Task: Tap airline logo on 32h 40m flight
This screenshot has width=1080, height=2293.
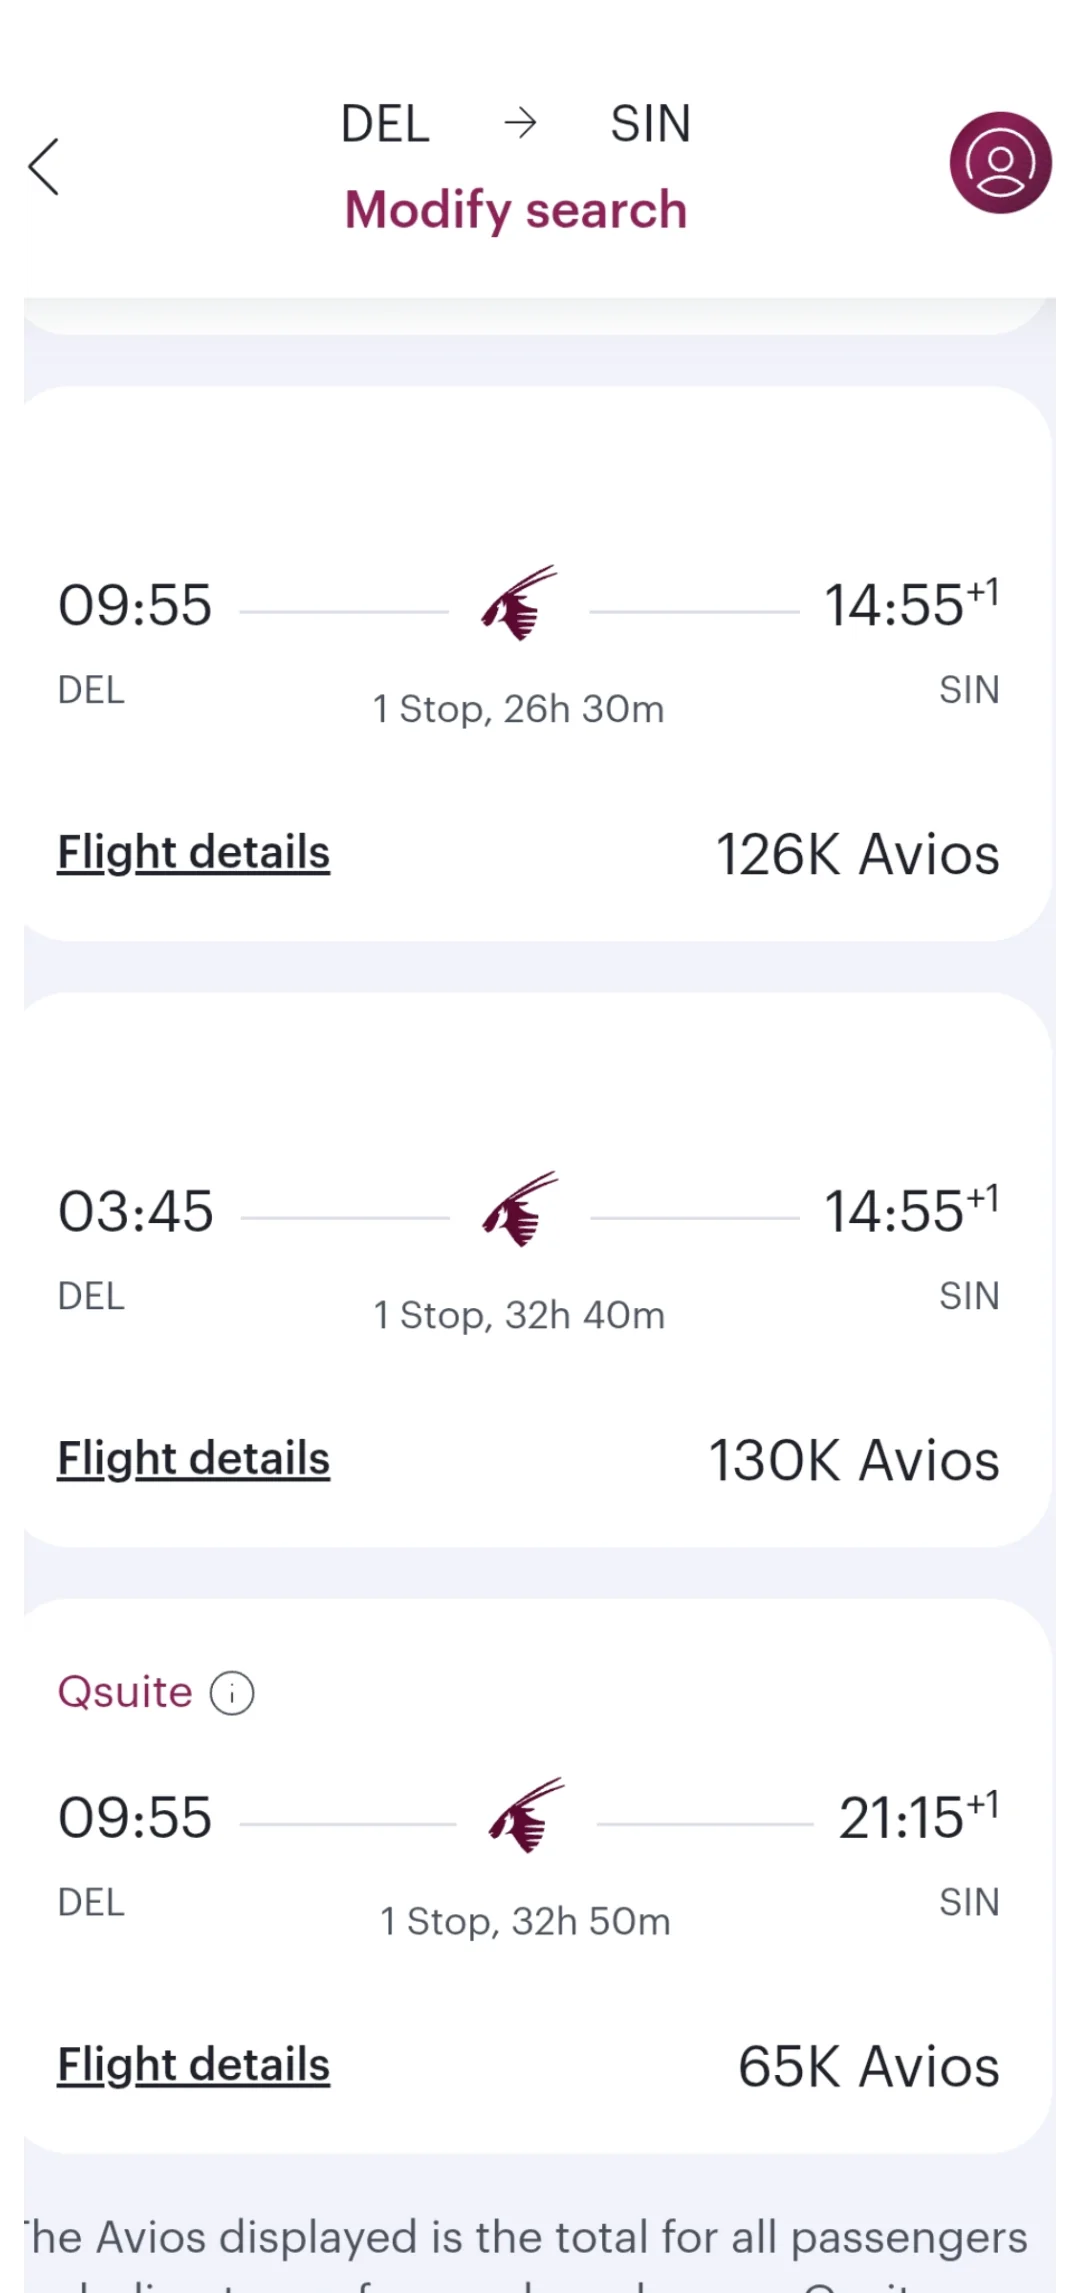Action: (520, 1210)
